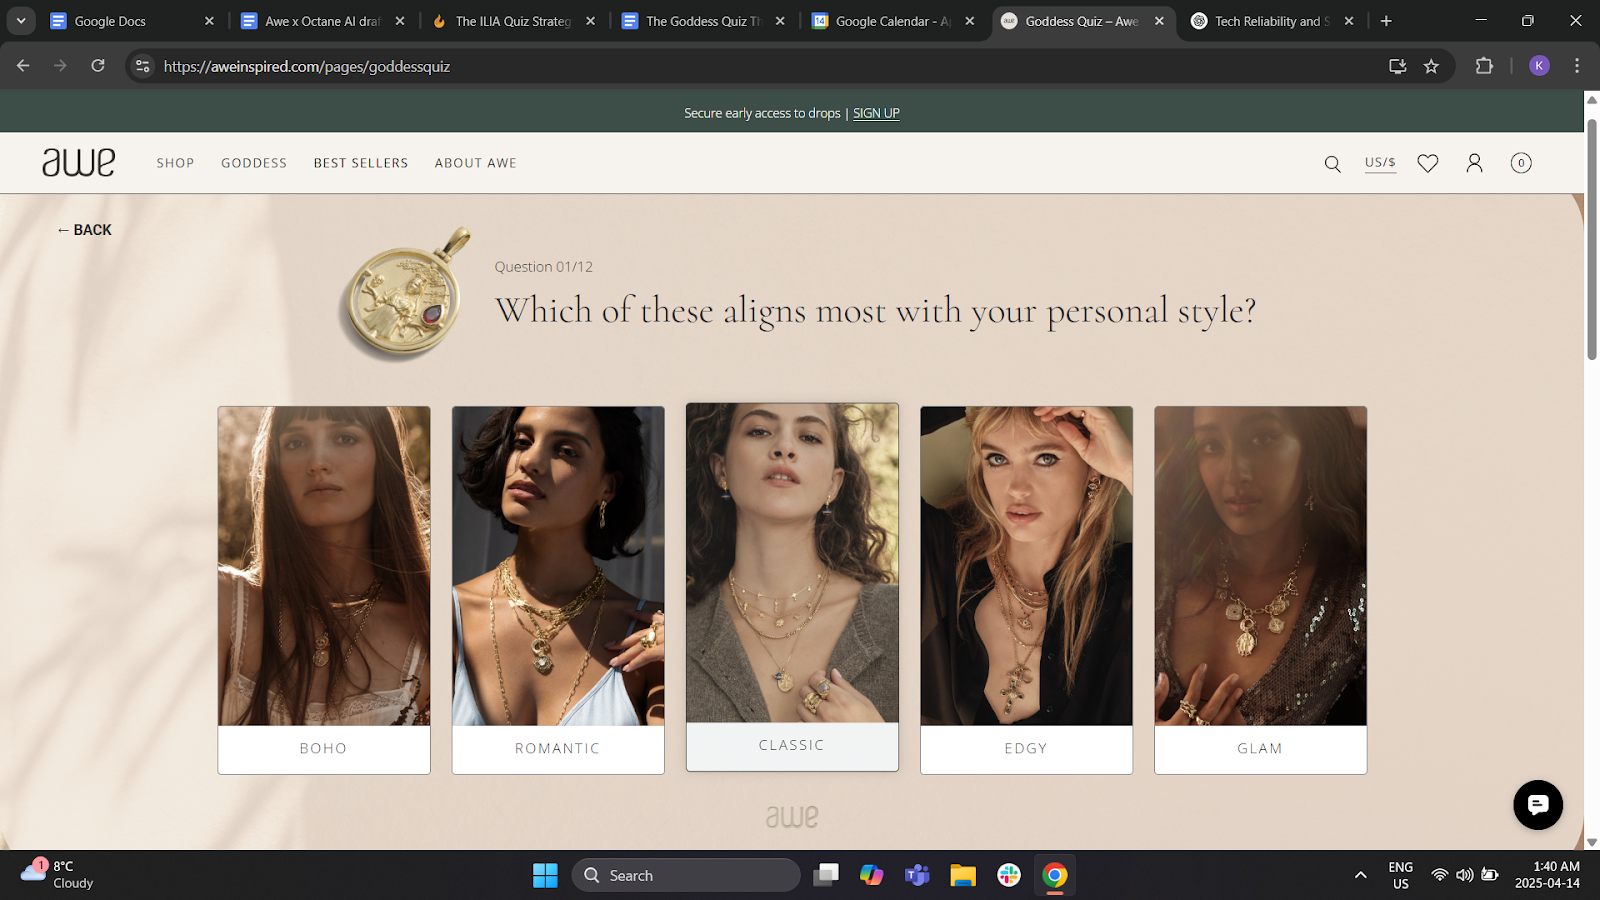The height and width of the screenshot is (900, 1600).
Task: Toggle the wishlist heart icon
Action: point(1427,163)
